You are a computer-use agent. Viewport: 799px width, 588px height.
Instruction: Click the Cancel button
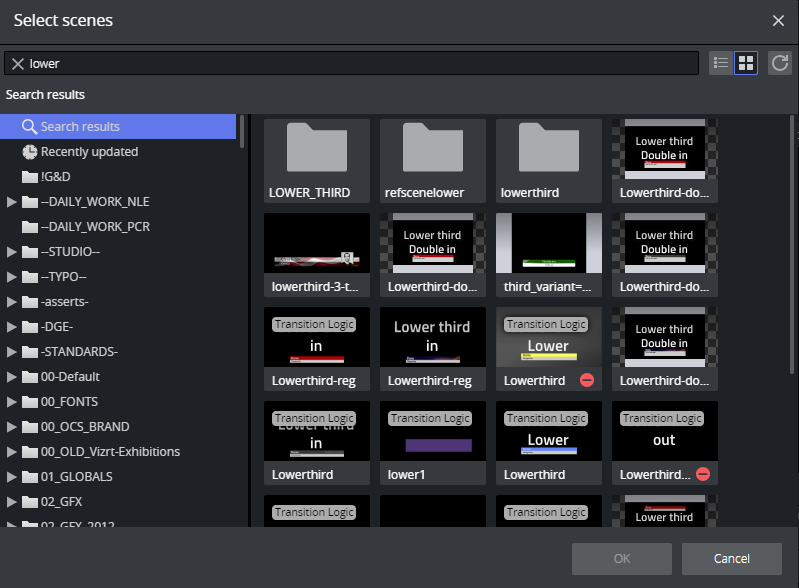click(x=731, y=558)
